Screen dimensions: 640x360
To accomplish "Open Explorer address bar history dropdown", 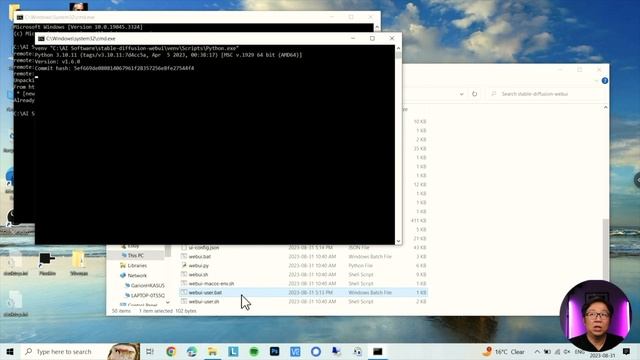I will click(x=461, y=94).
